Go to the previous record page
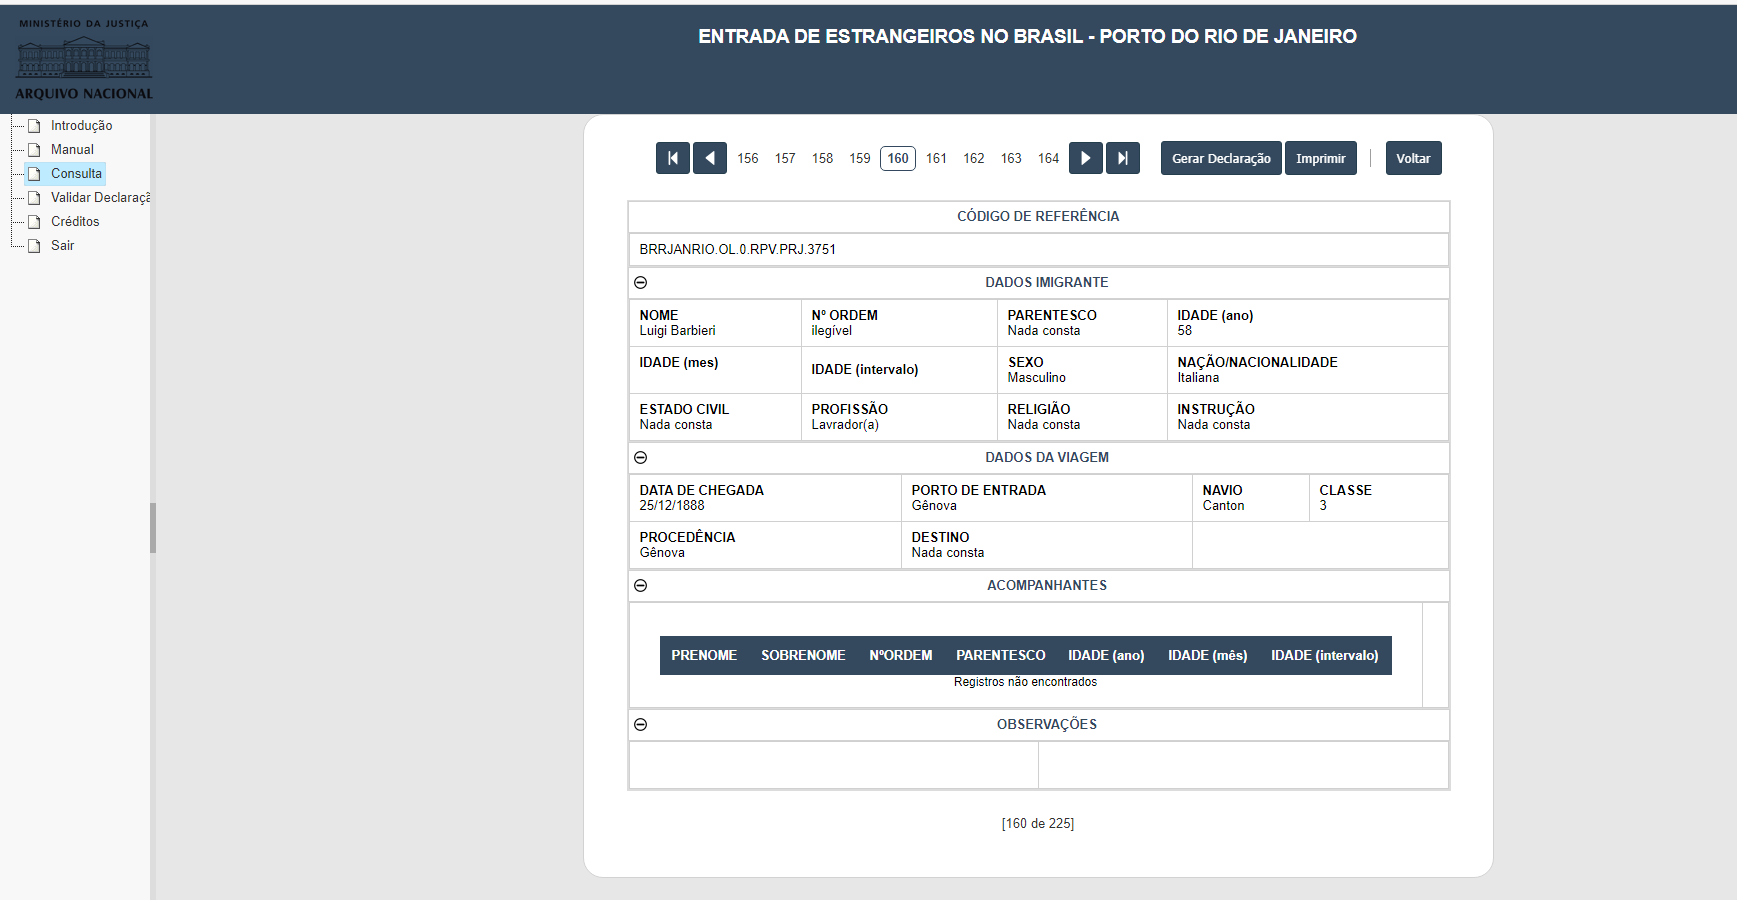The width and height of the screenshot is (1737, 900). tap(710, 158)
